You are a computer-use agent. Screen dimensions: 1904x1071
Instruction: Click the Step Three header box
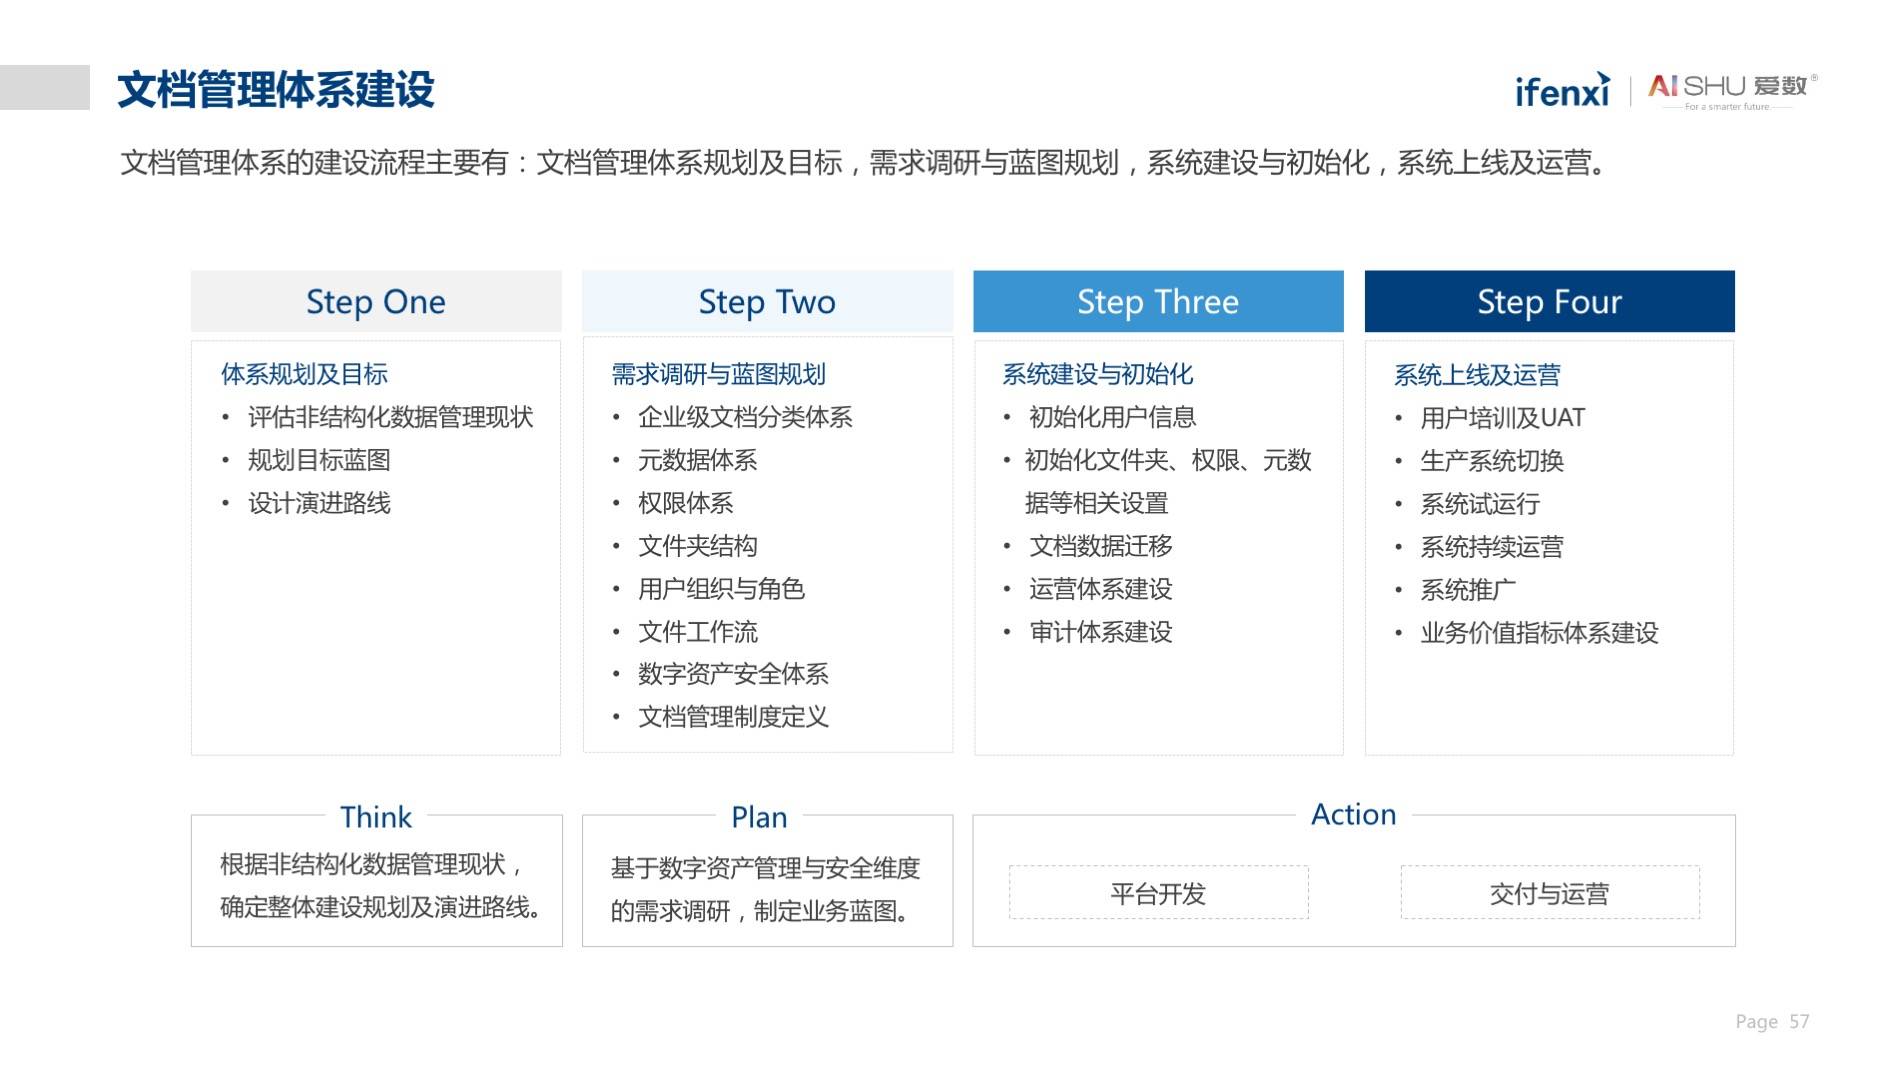click(x=1158, y=301)
